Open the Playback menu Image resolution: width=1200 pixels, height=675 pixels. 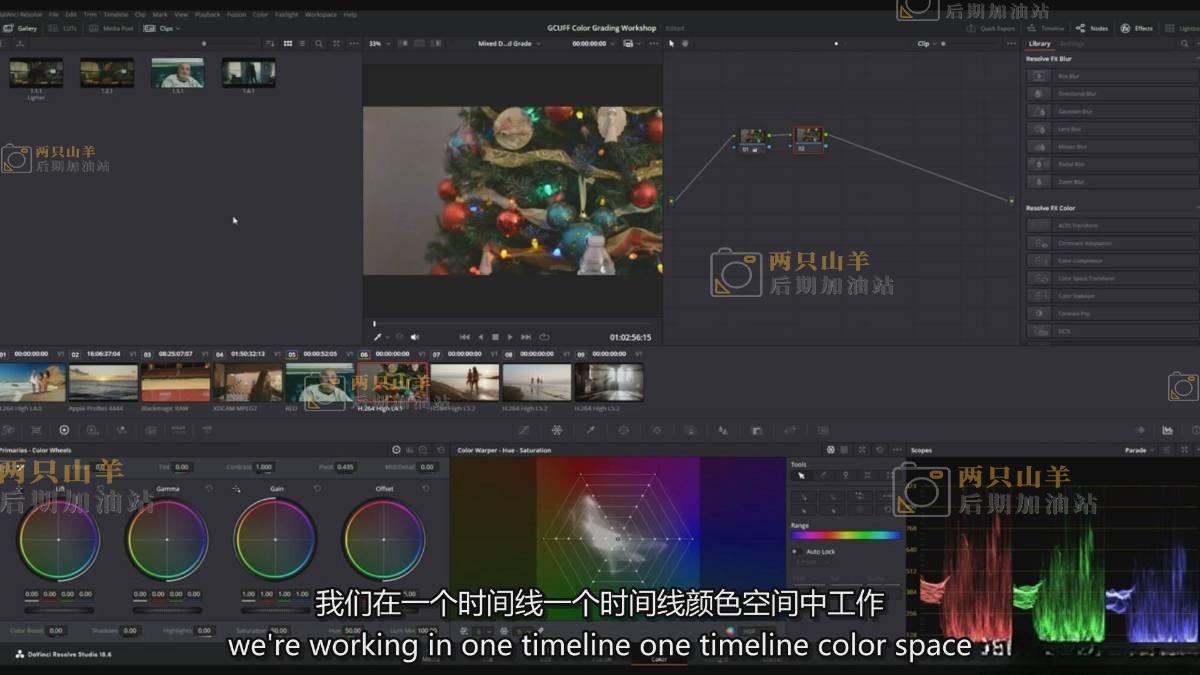207,15
